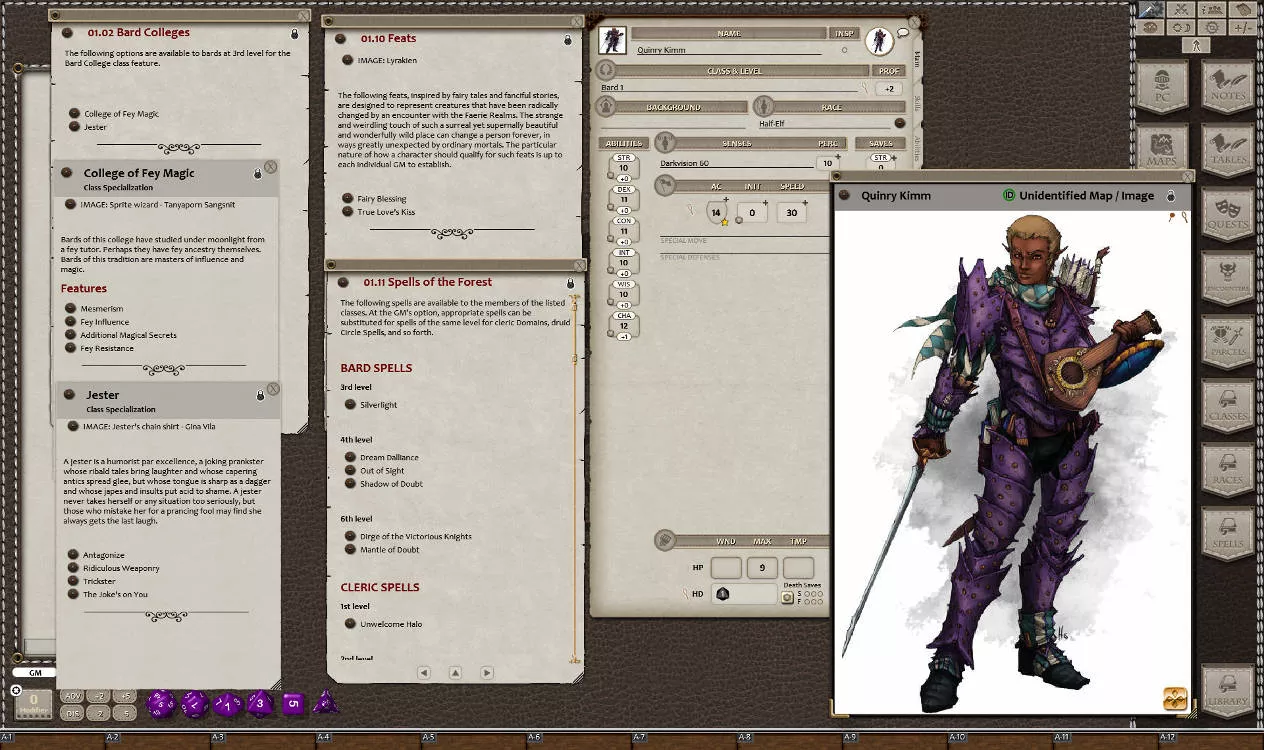
Task: Click the scrollbar in the Spells of the Forest window
Action: 575,480
